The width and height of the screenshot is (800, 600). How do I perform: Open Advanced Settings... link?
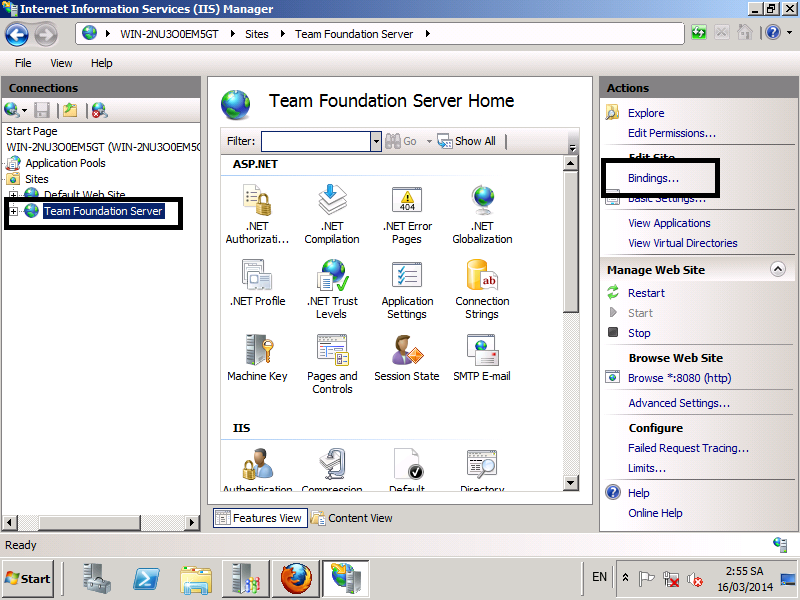point(679,403)
